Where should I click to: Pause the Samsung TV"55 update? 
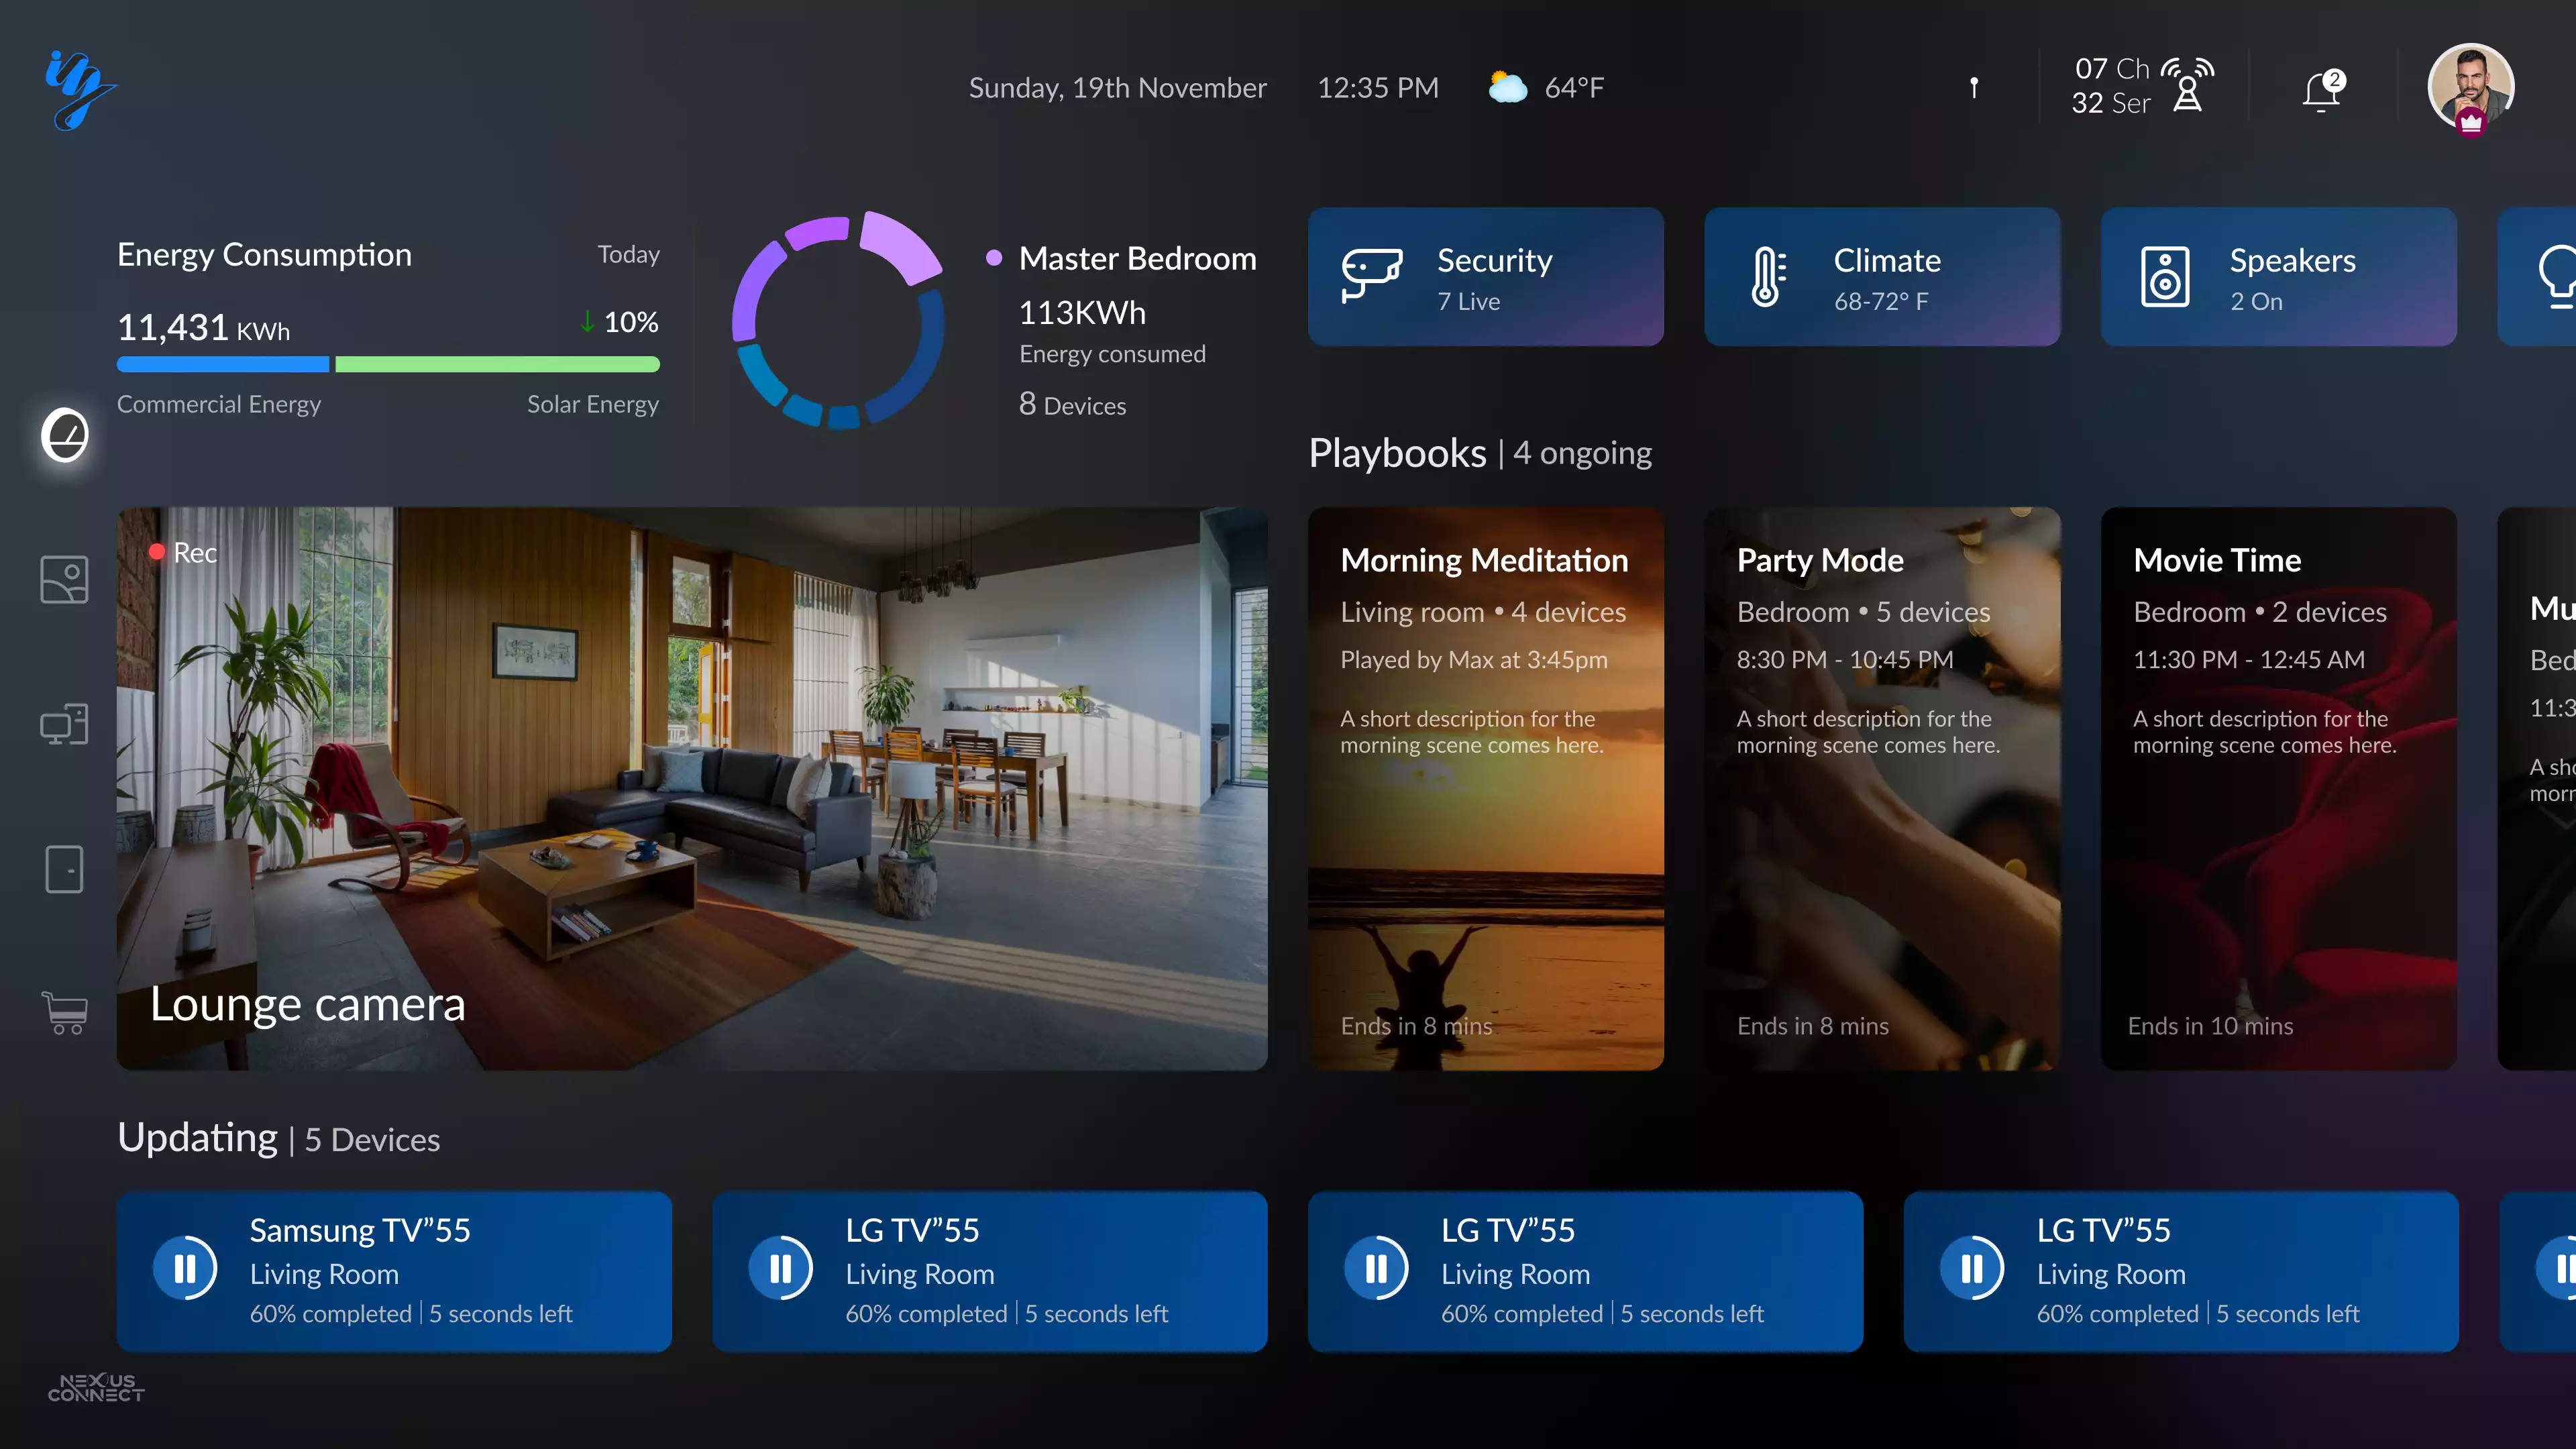tap(185, 1269)
